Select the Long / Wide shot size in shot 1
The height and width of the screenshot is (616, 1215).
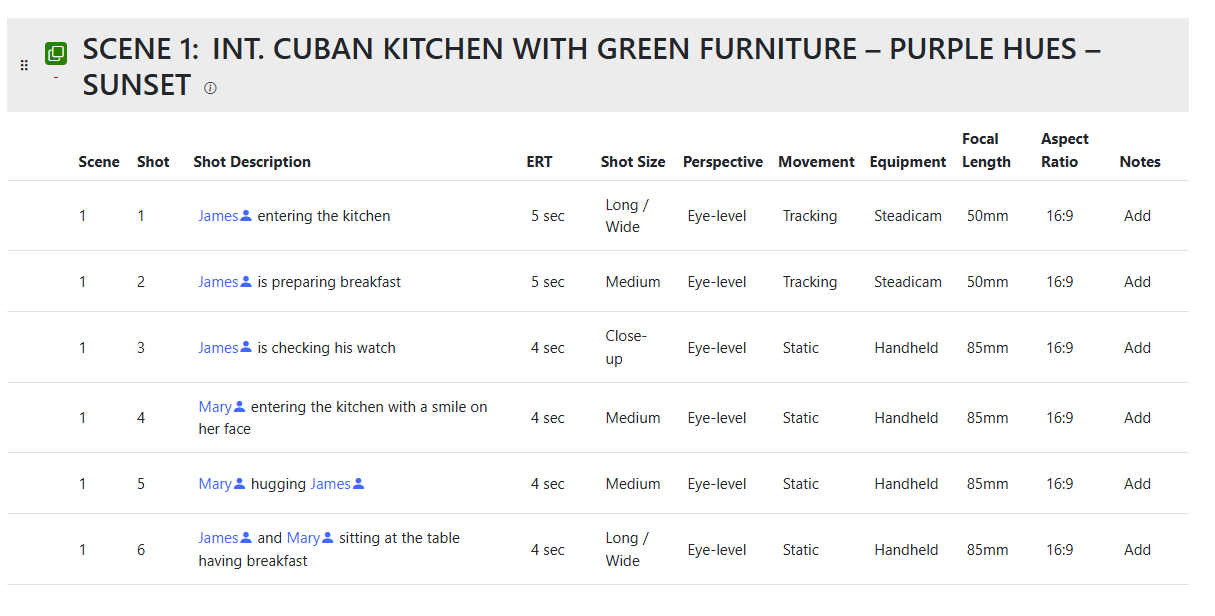pos(627,216)
